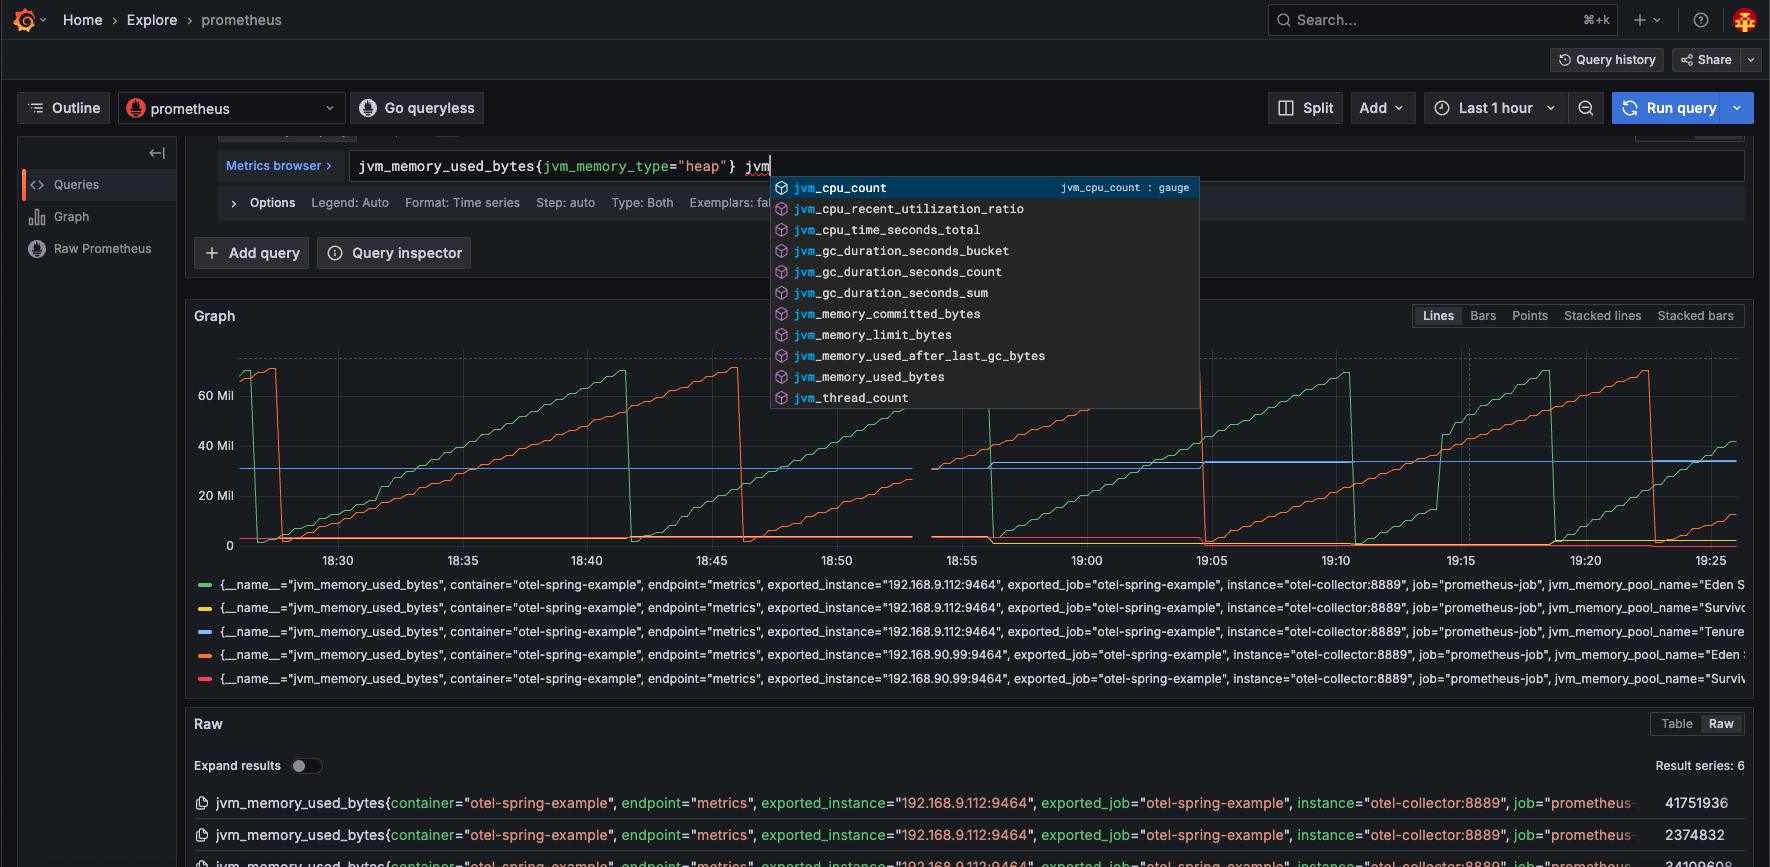Viewport: 1770px width, 867px height.
Task: Click into the PromQL query editor field
Action: (x=1047, y=166)
